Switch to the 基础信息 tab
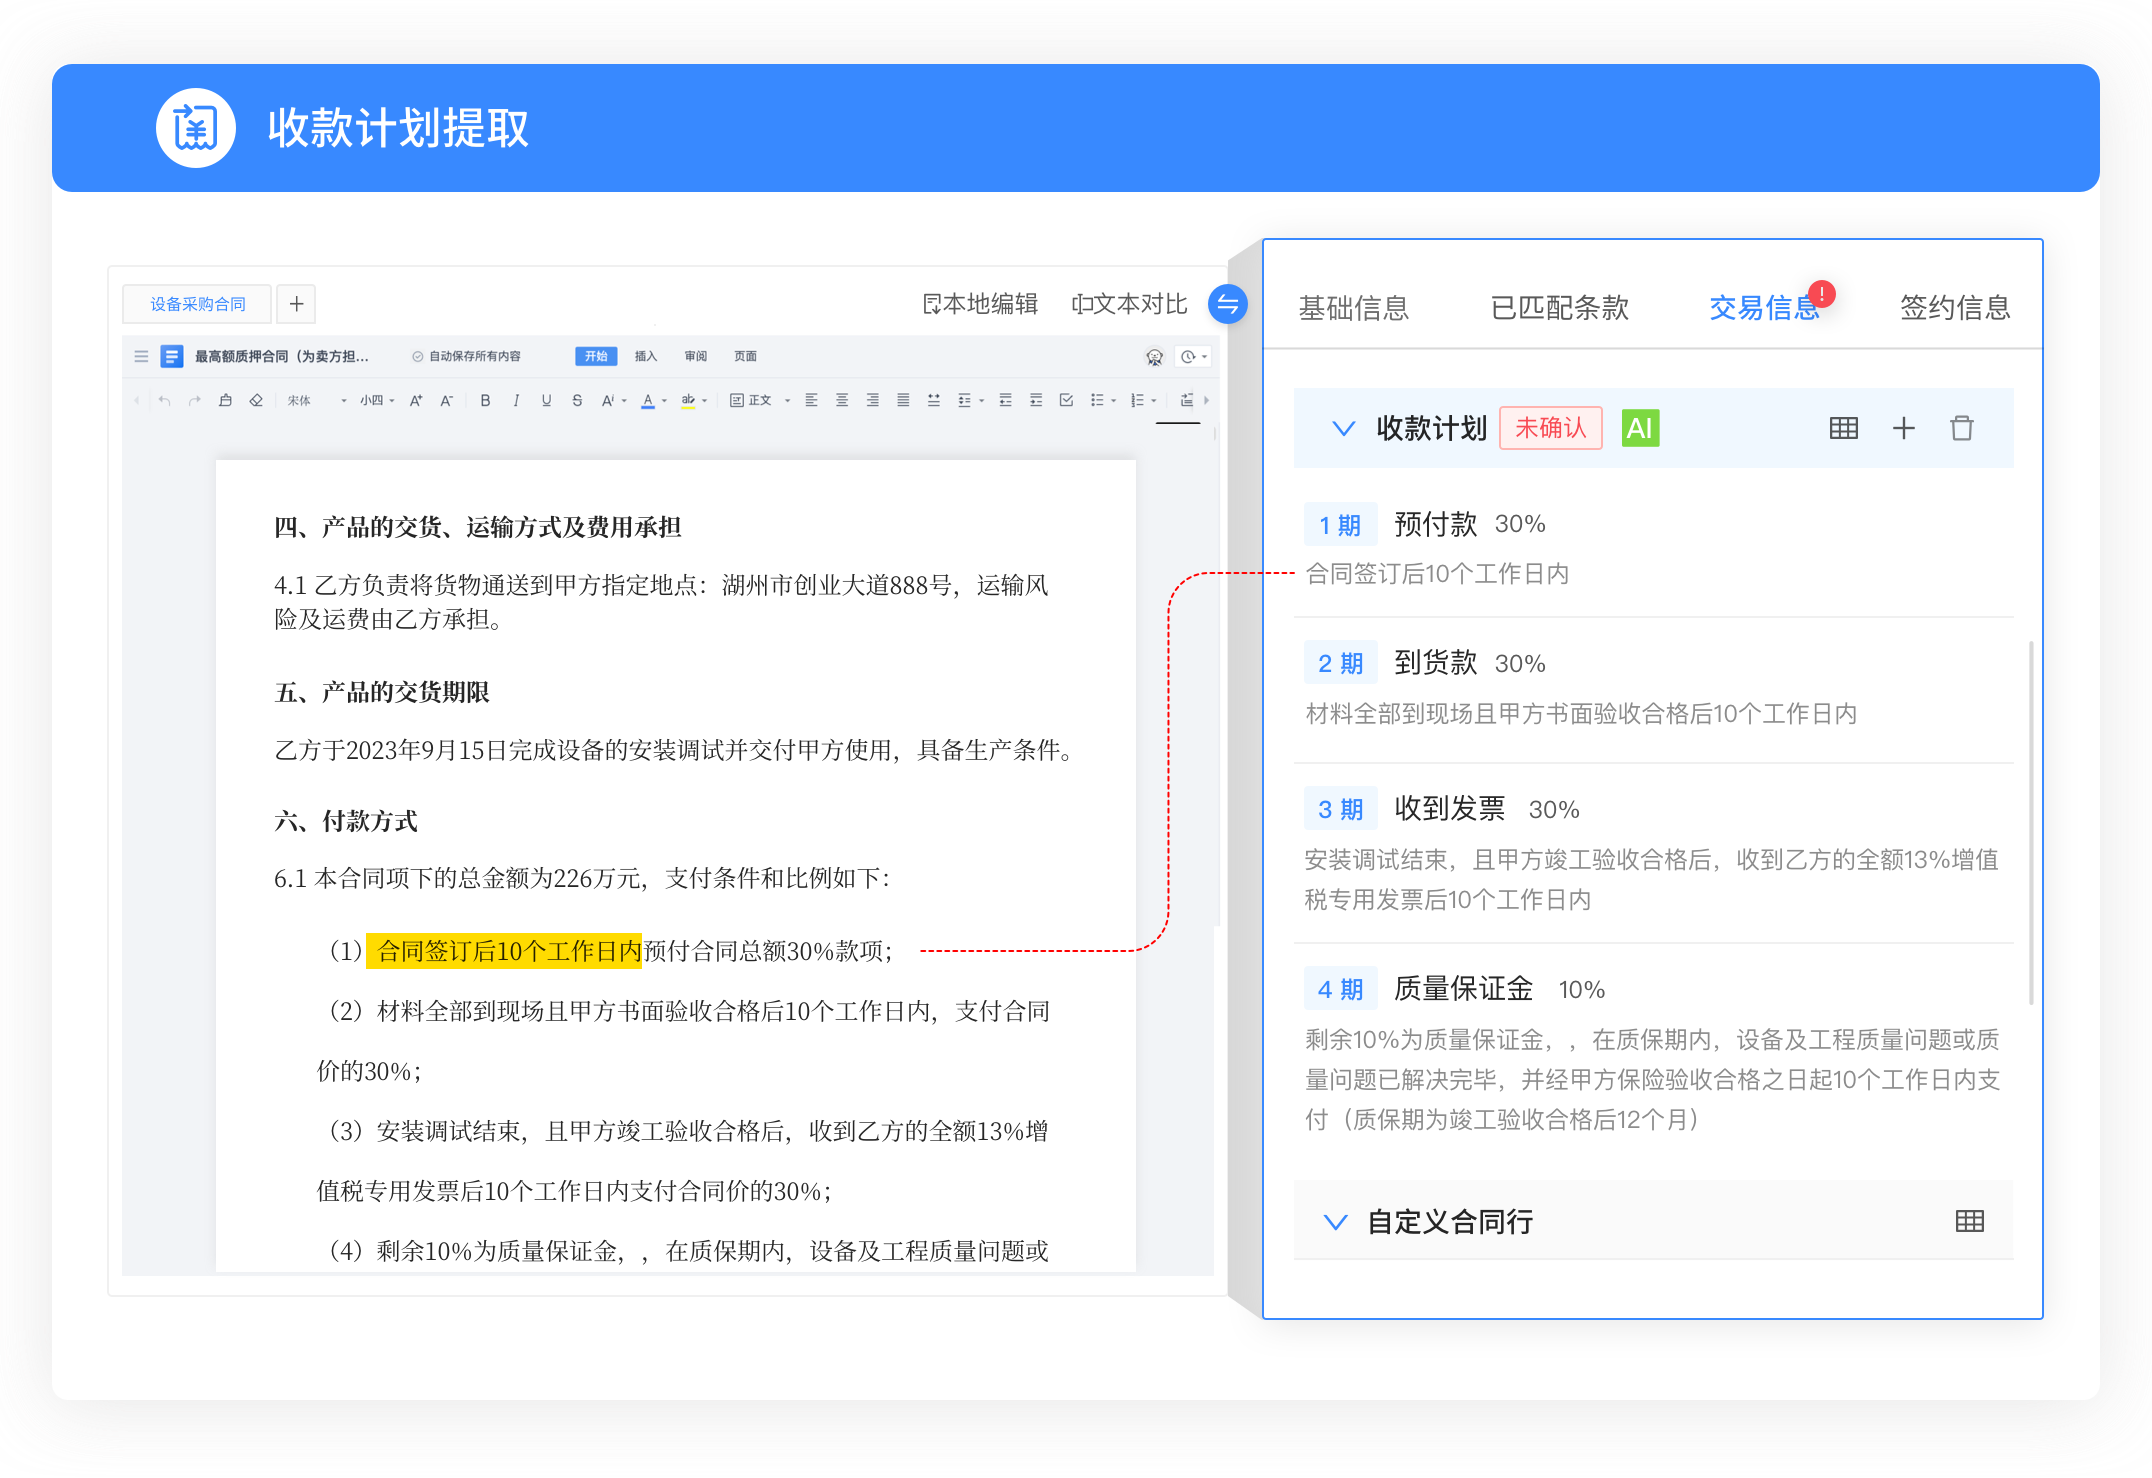Screen dimensions: 2152x1478 tap(1354, 308)
